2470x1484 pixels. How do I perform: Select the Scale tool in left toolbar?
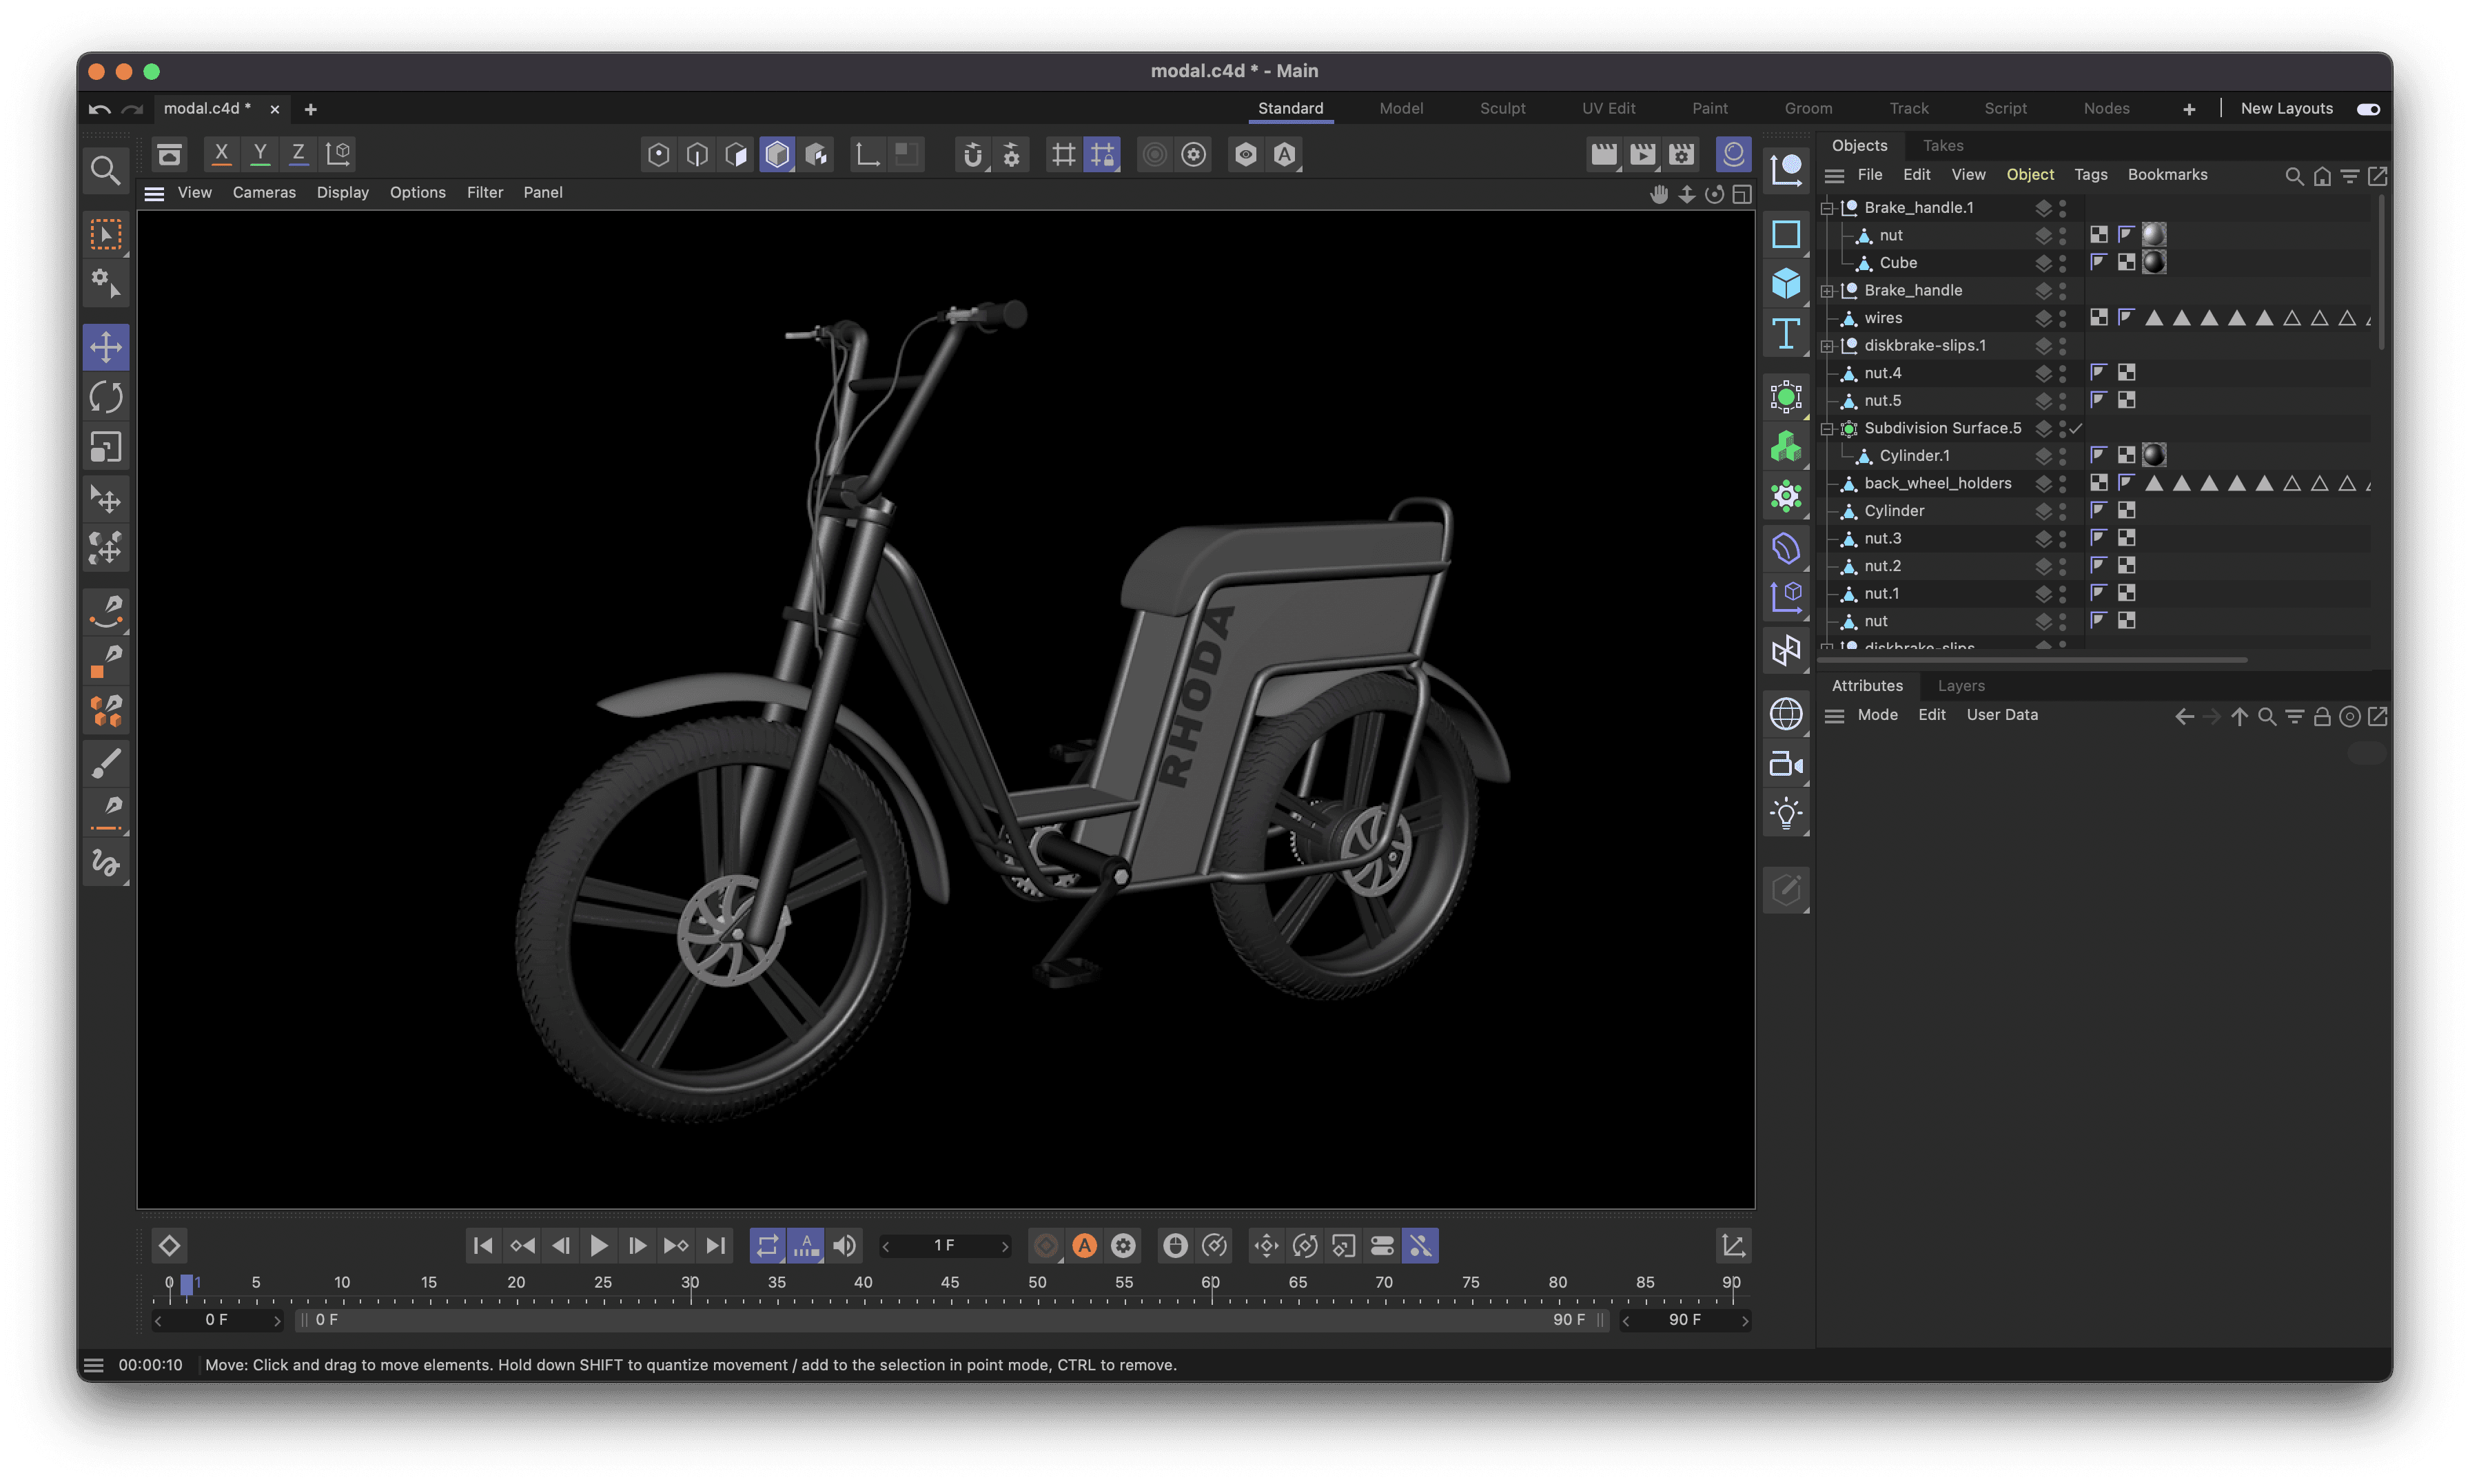pyautogui.click(x=105, y=447)
